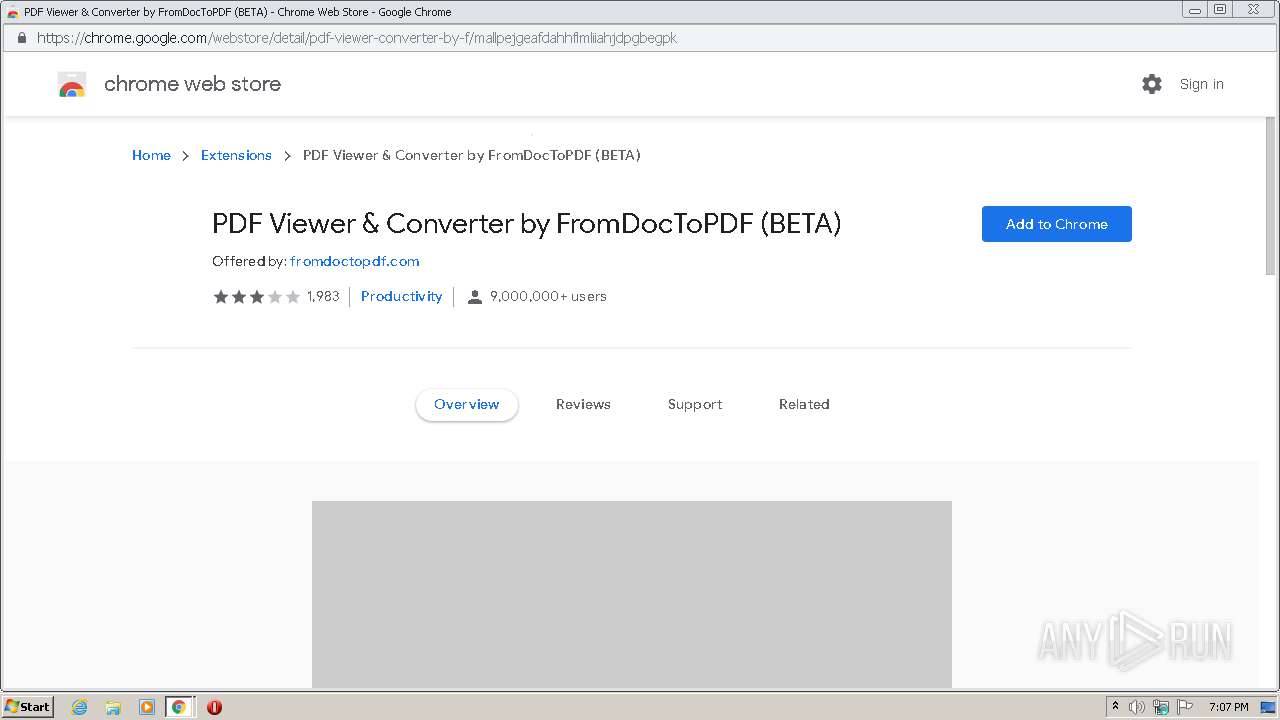Select the Overview tab
The width and height of the screenshot is (1280, 720).
(x=466, y=404)
